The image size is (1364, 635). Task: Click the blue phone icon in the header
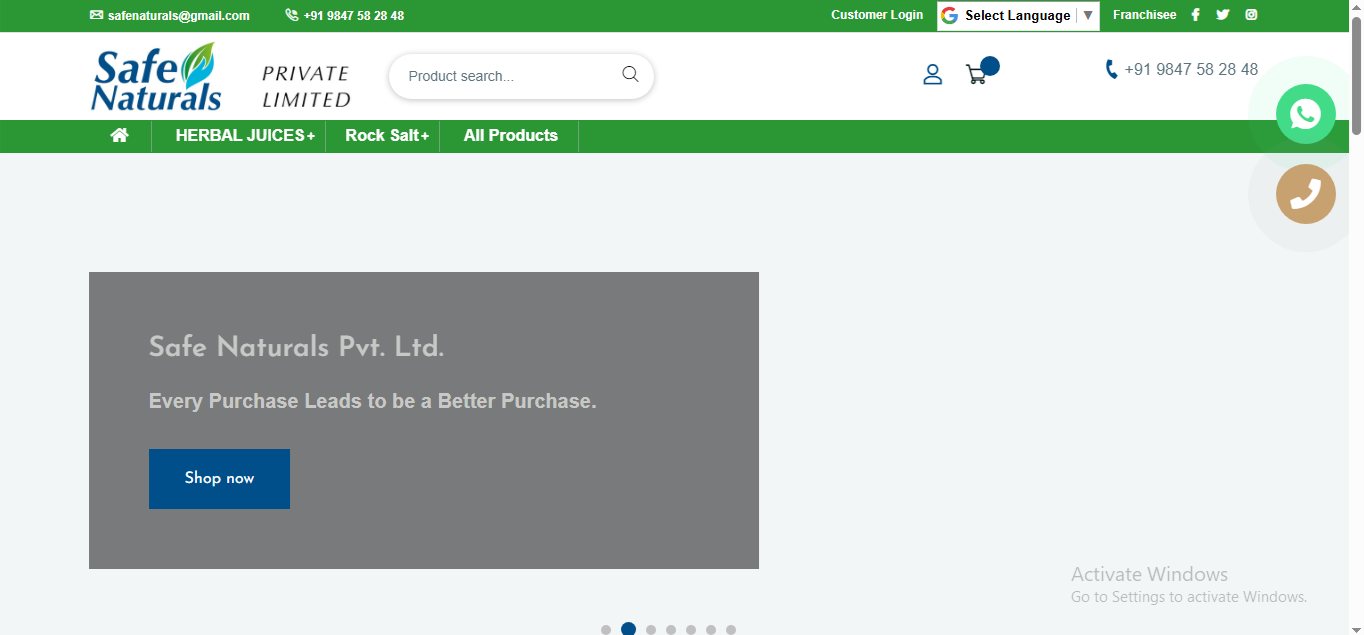[1111, 69]
